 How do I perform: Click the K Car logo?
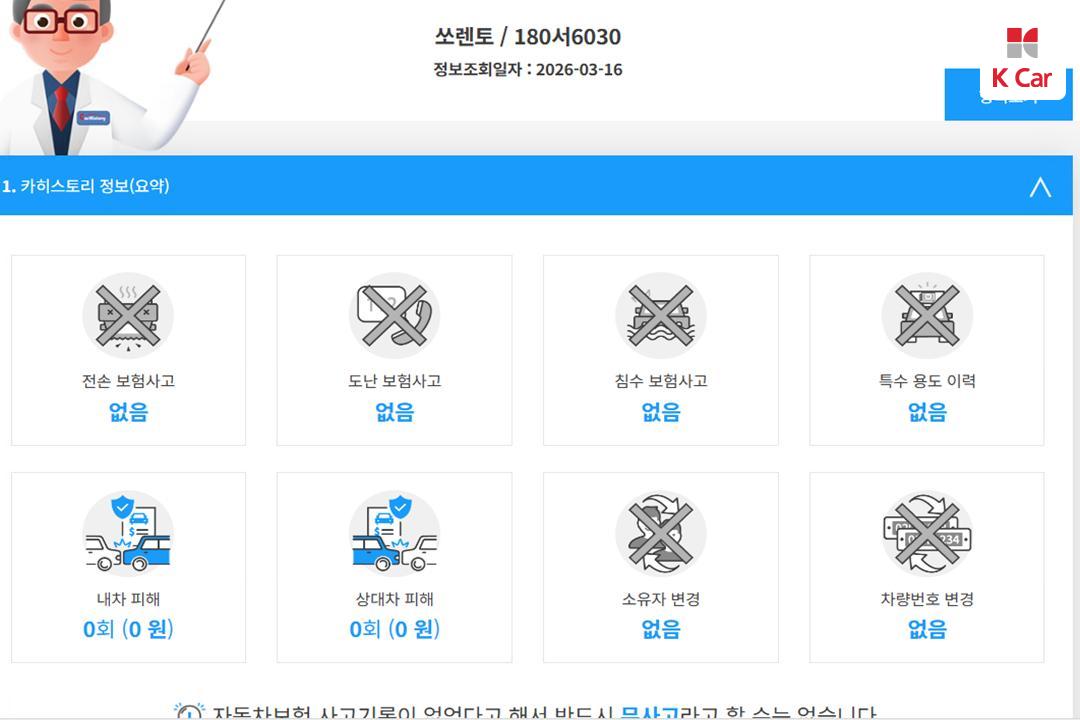1022,61
